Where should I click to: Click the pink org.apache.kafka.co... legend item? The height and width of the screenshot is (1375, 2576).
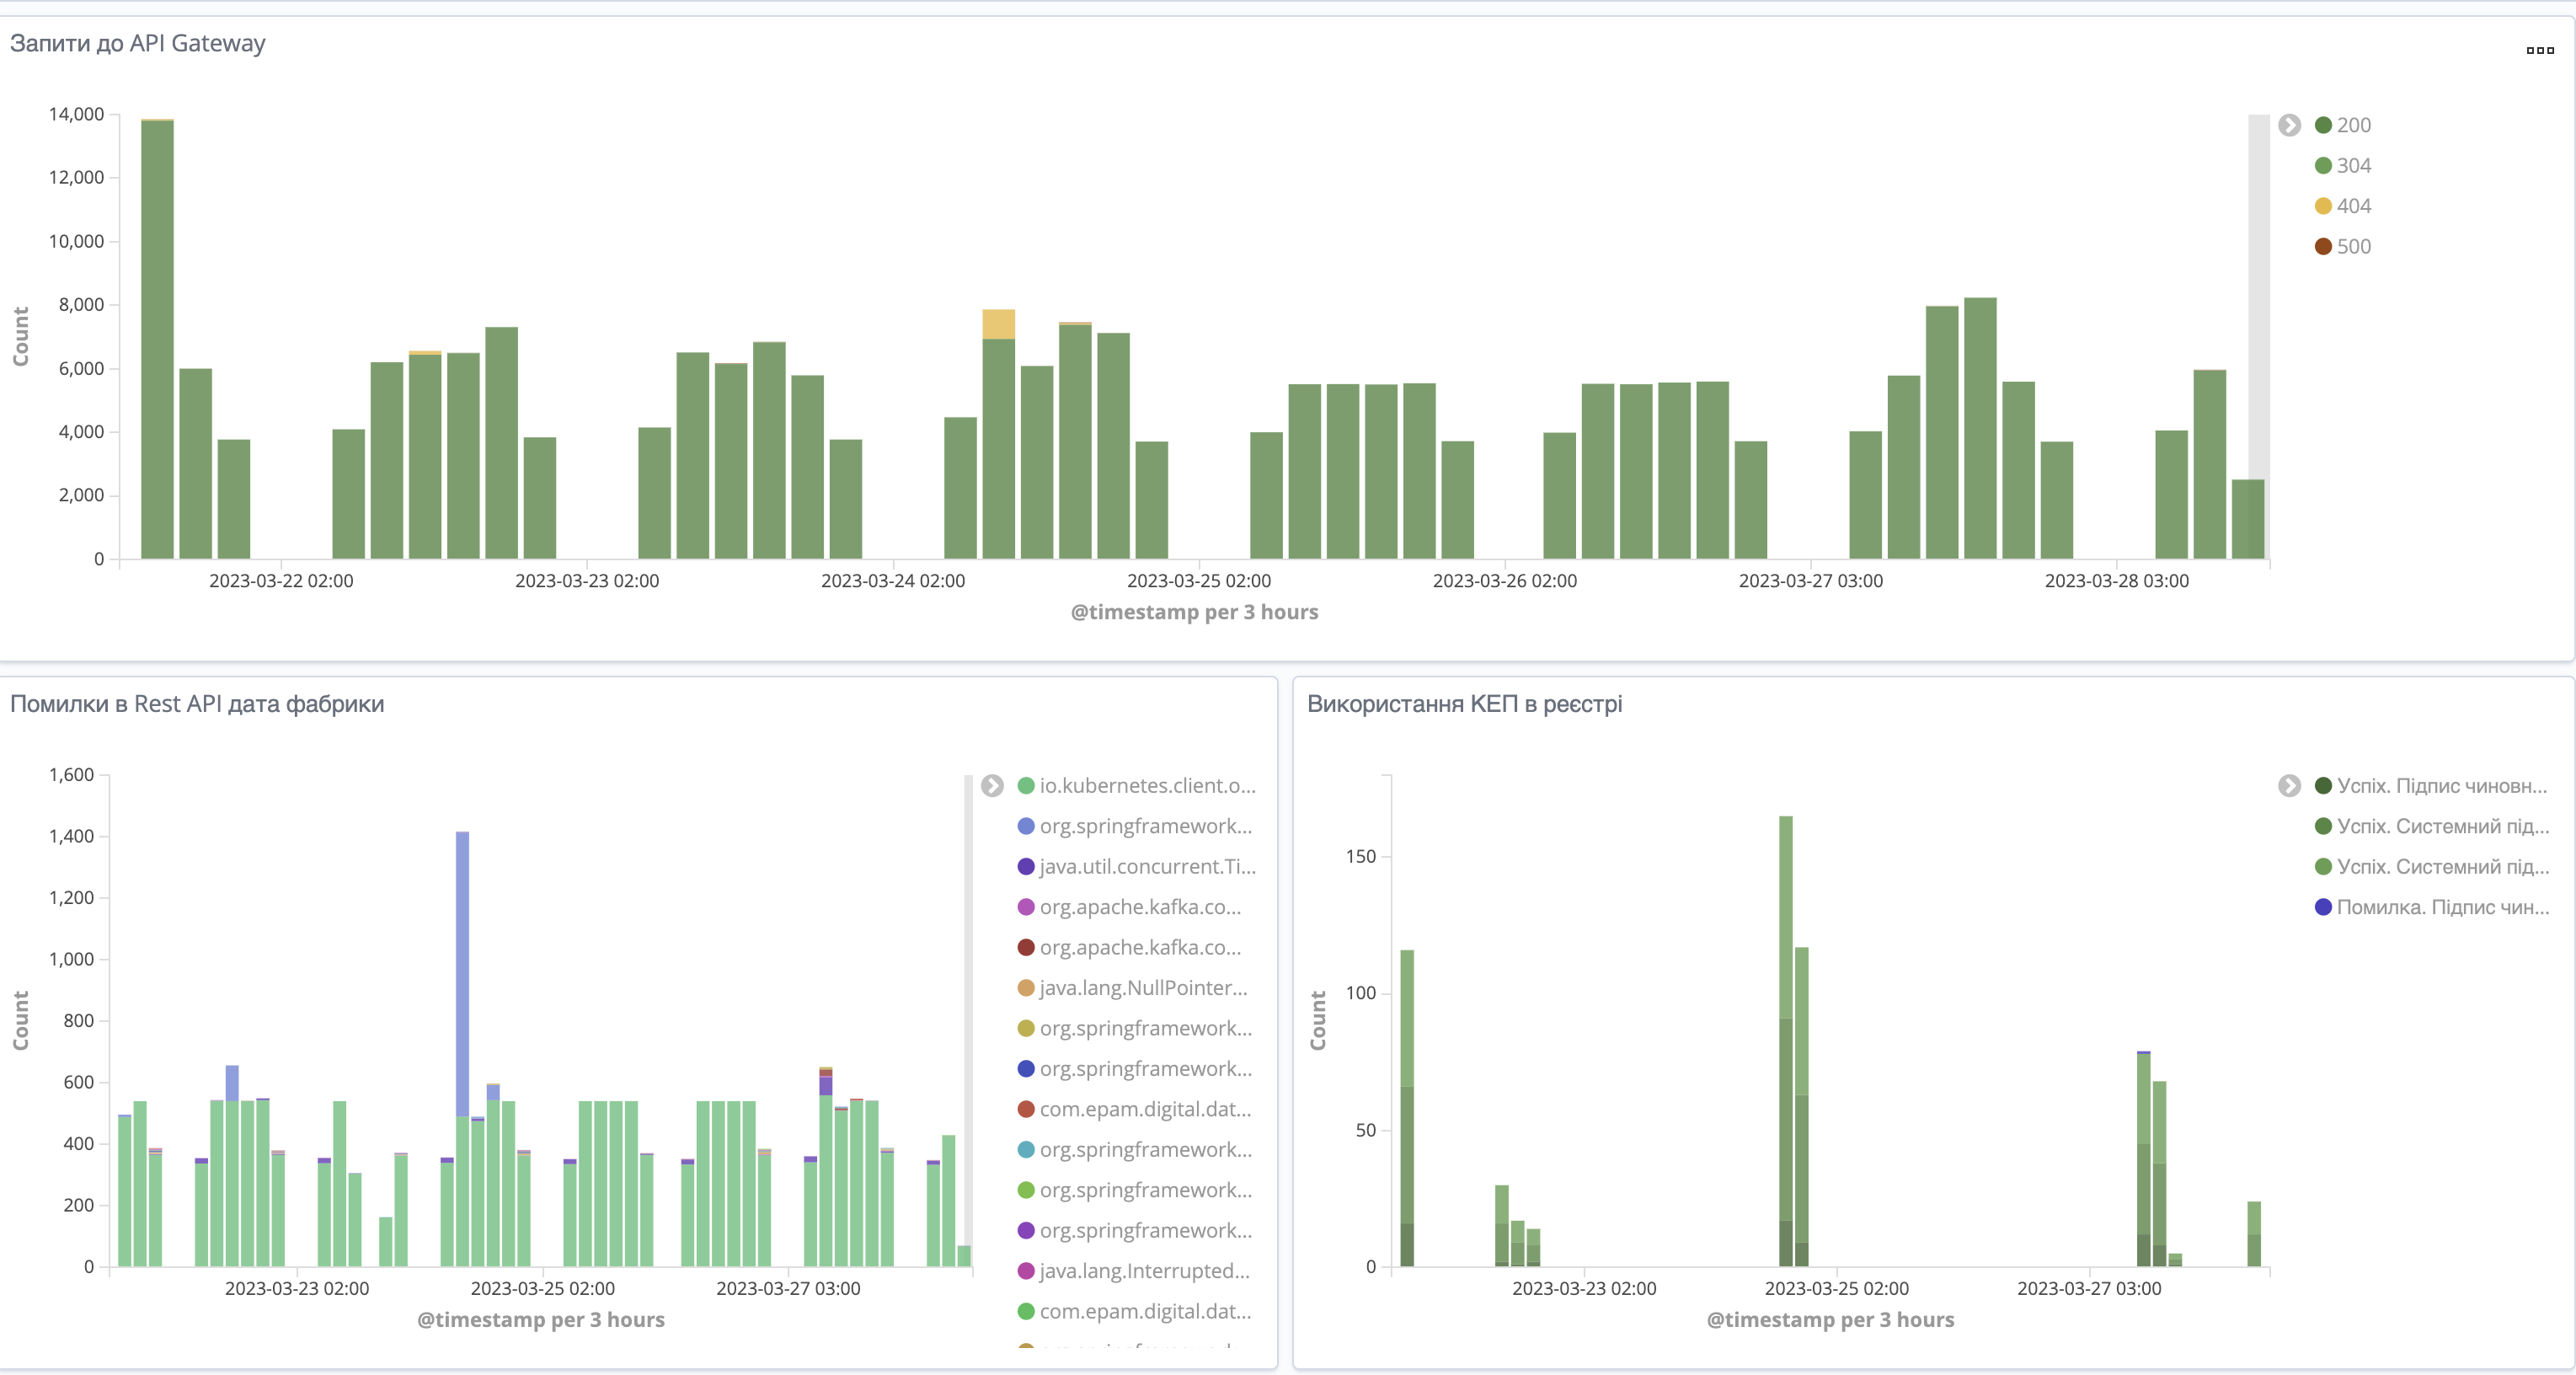pyautogui.click(x=1129, y=907)
